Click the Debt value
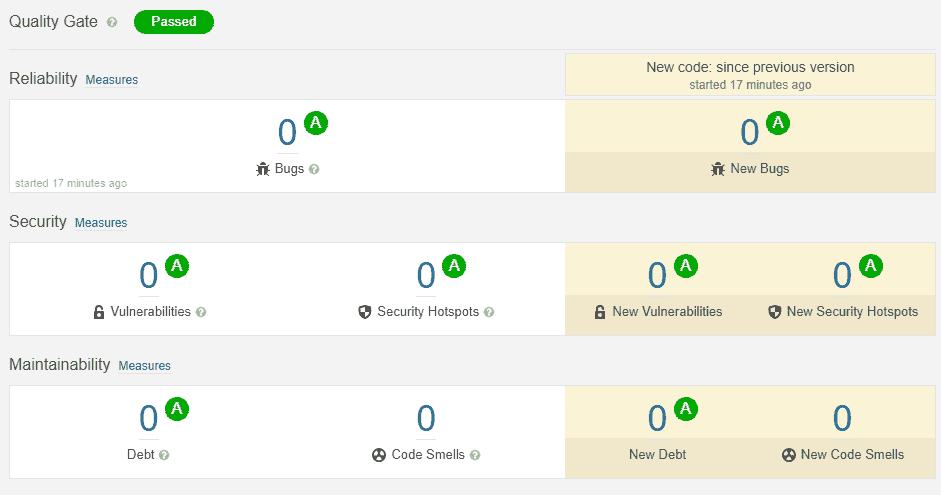 click(148, 418)
